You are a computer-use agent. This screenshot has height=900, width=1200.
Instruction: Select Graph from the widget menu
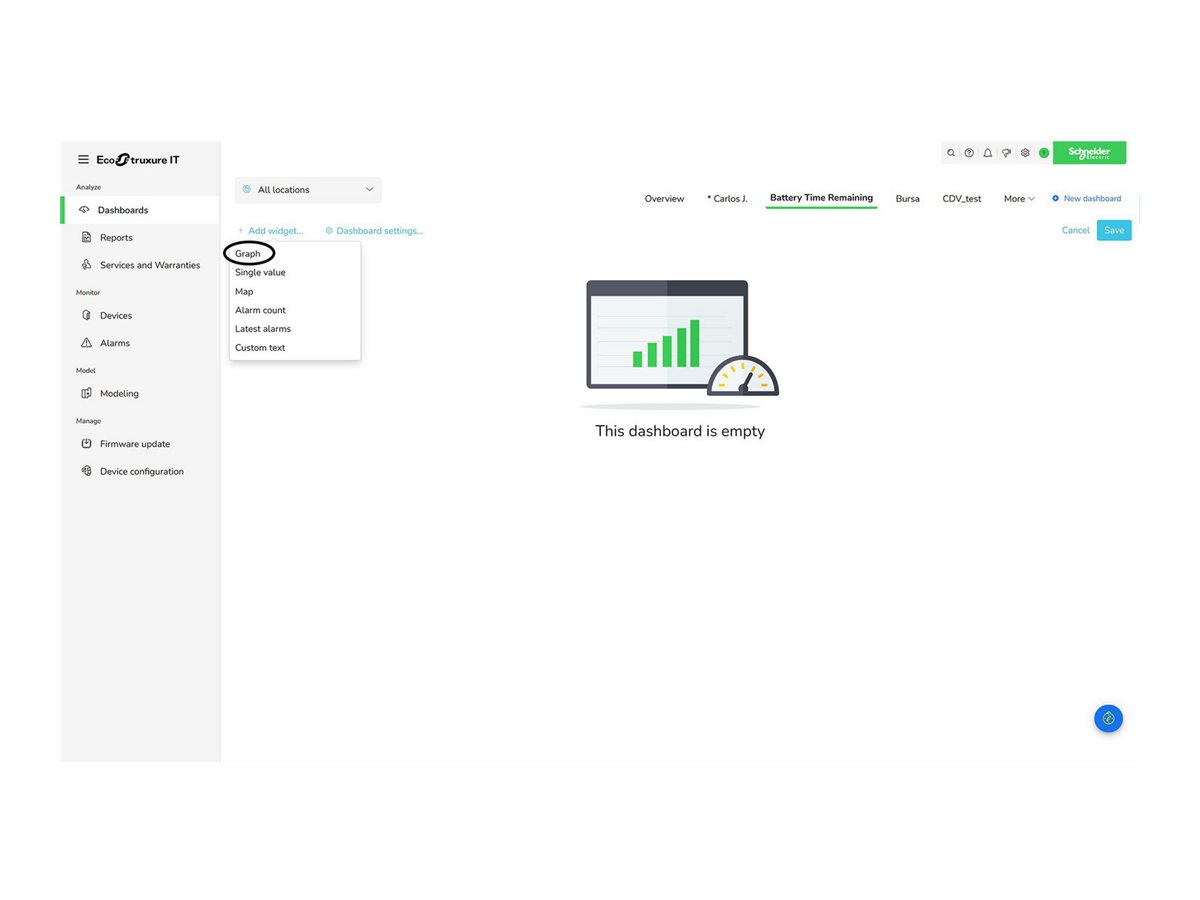click(248, 254)
